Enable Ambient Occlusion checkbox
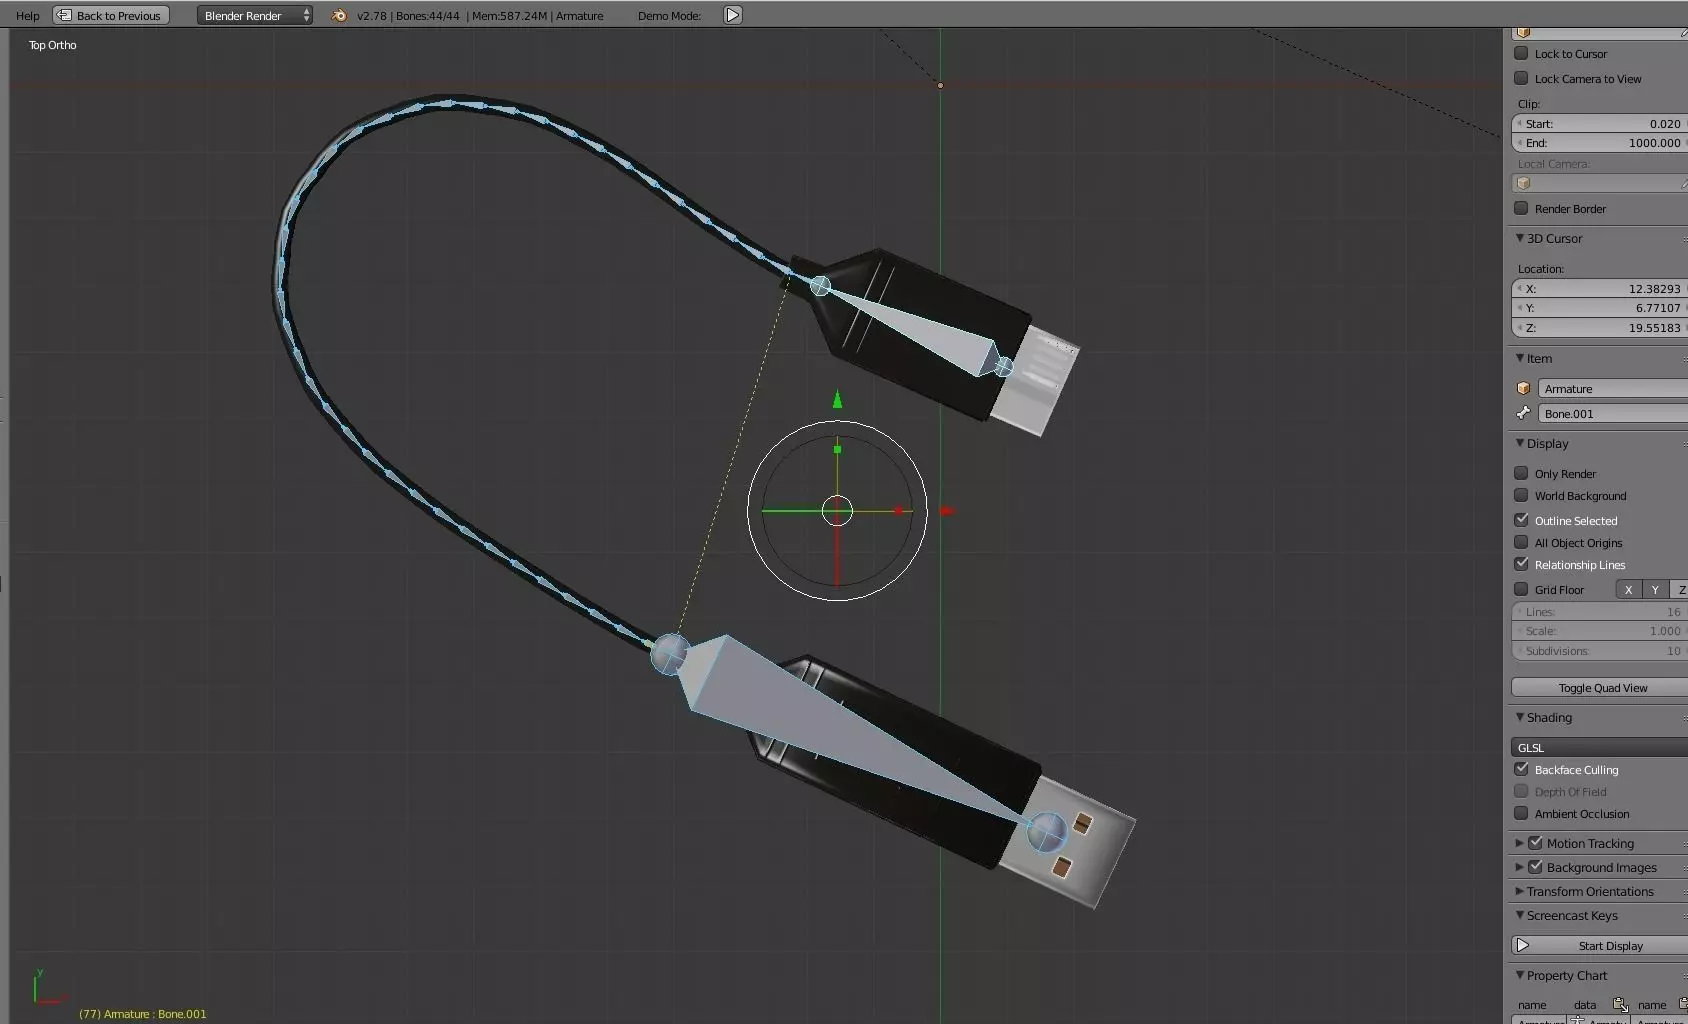Image resolution: width=1688 pixels, height=1024 pixels. 1521,813
